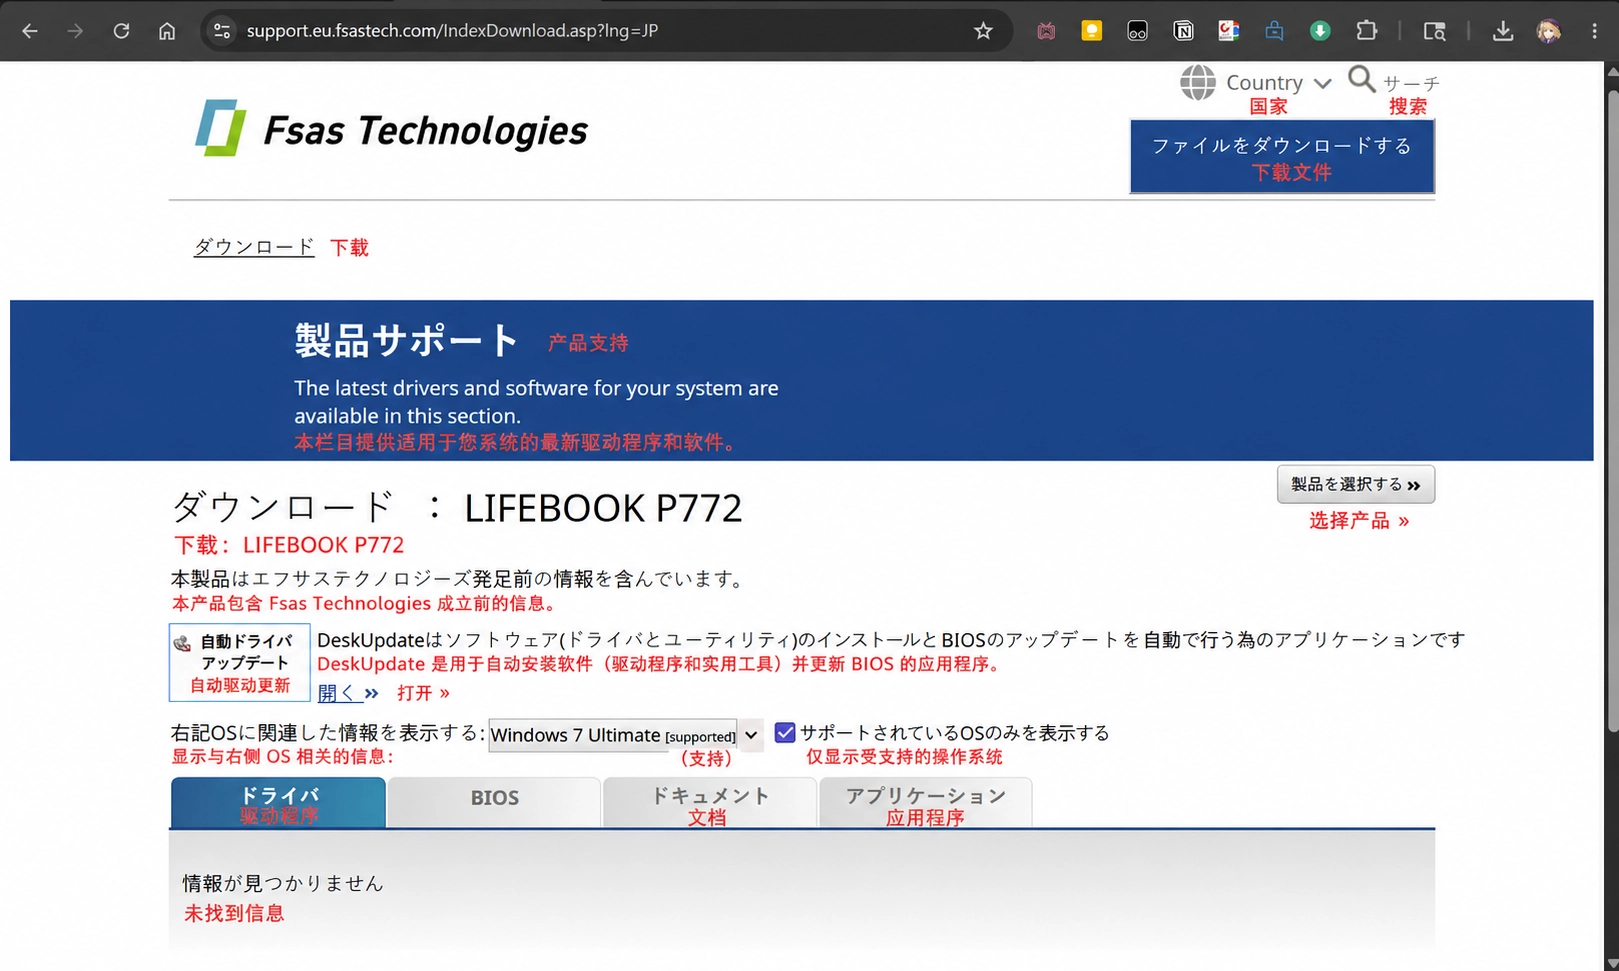This screenshot has width=1619, height=971.
Task: Click the 製品サポート banner heading
Action: (x=407, y=341)
